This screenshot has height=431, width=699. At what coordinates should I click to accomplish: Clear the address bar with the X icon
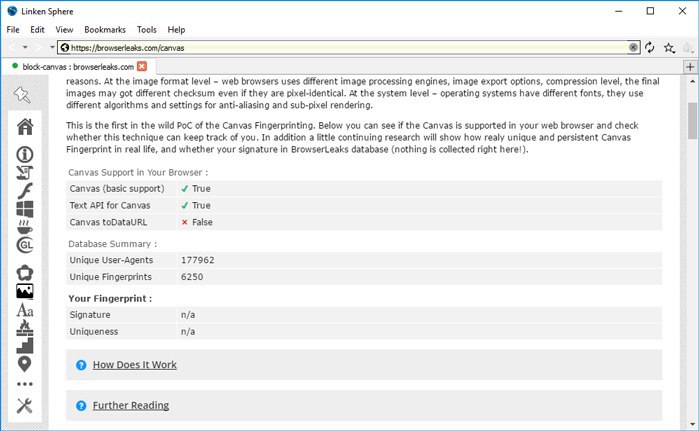tap(633, 47)
